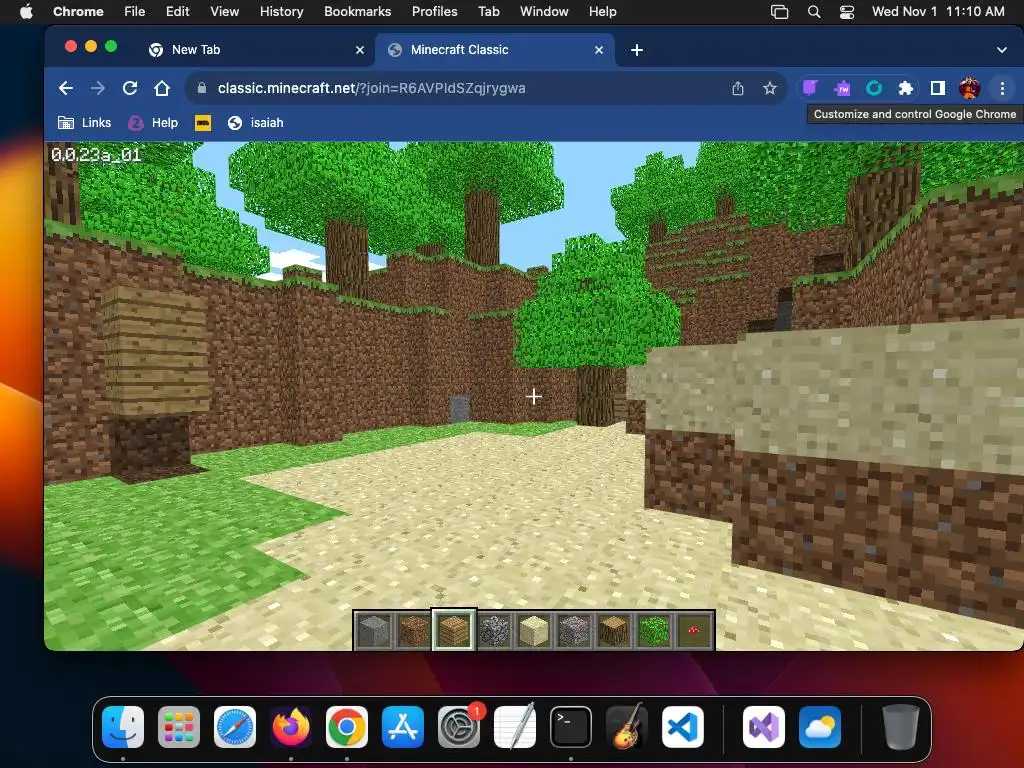The width and height of the screenshot is (1024, 768).
Task: Launch Safari from the Dock
Action: [x=235, y=727]
